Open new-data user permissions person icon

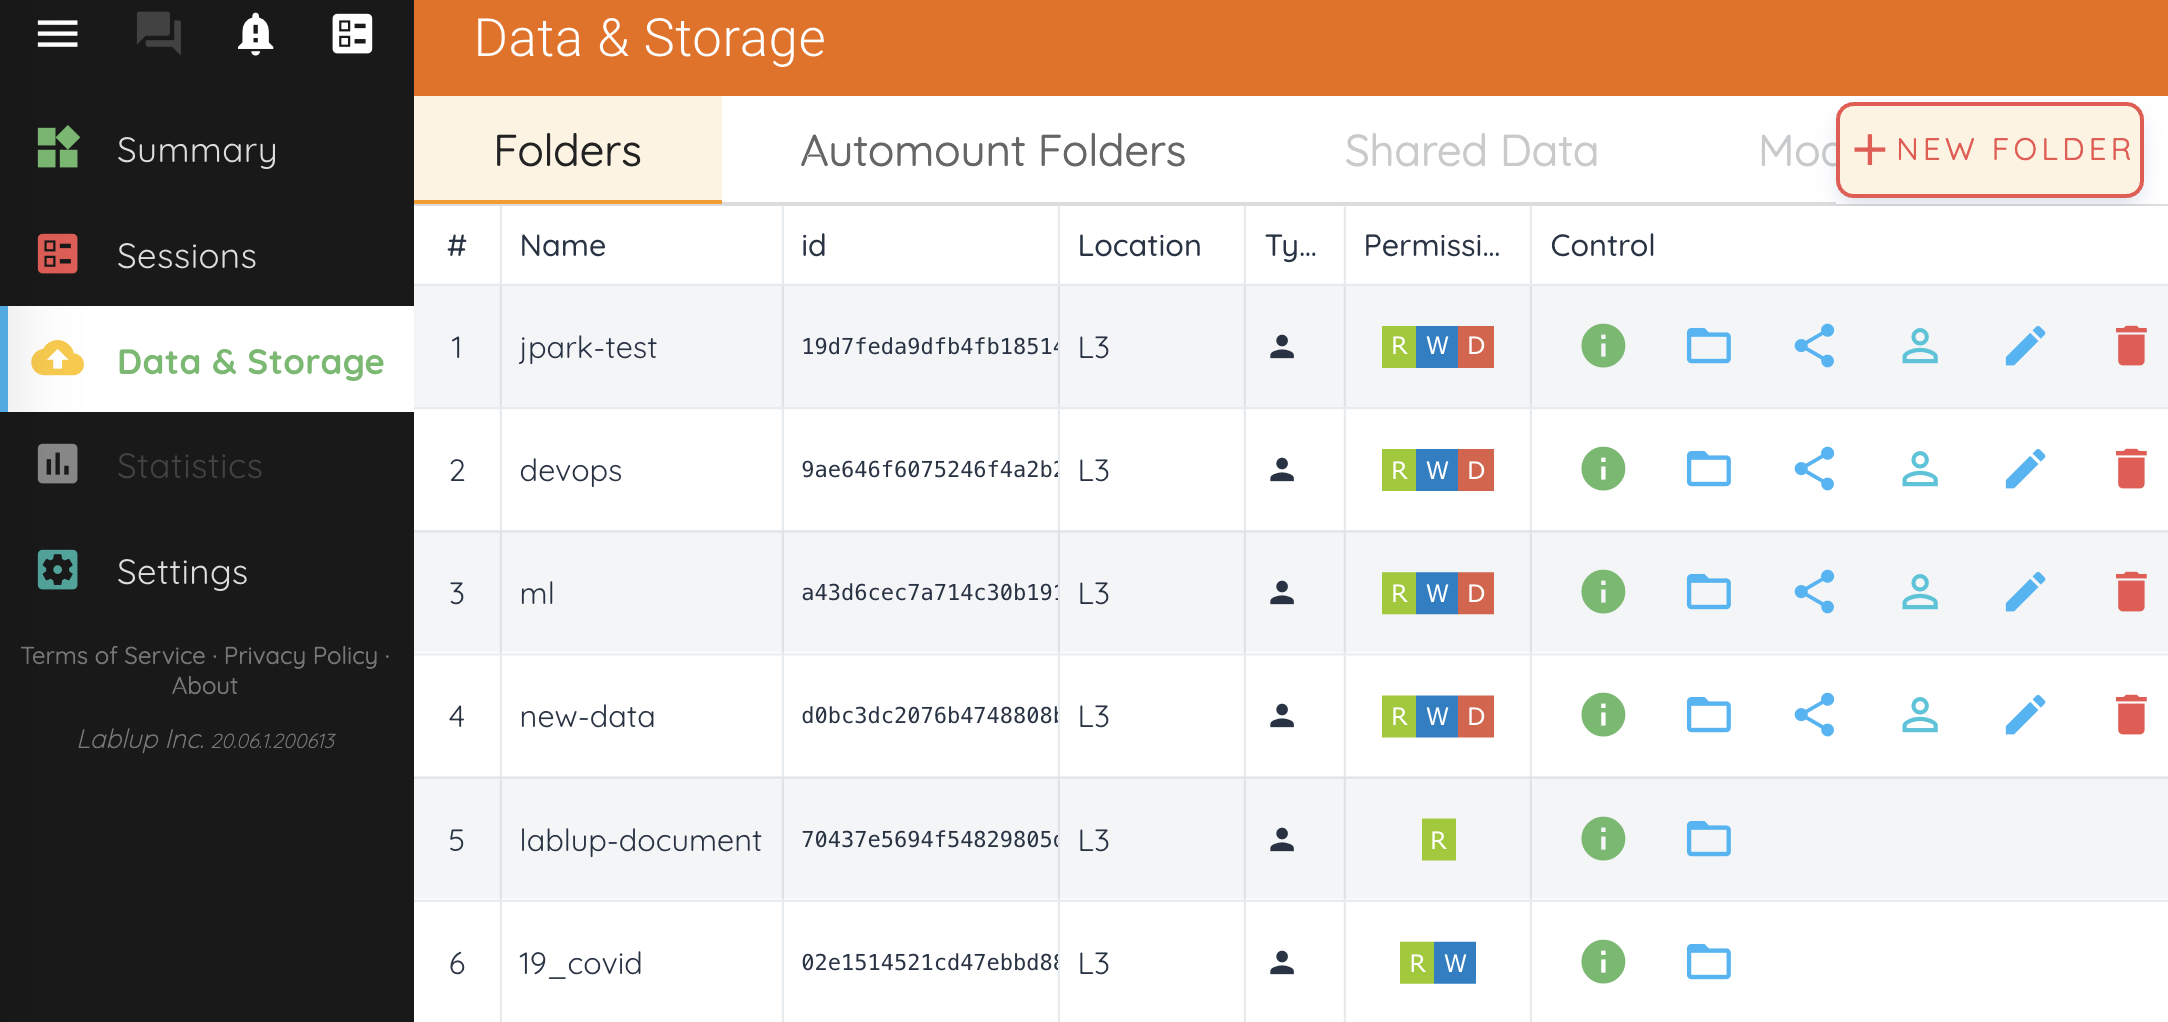click(1920, 715)
